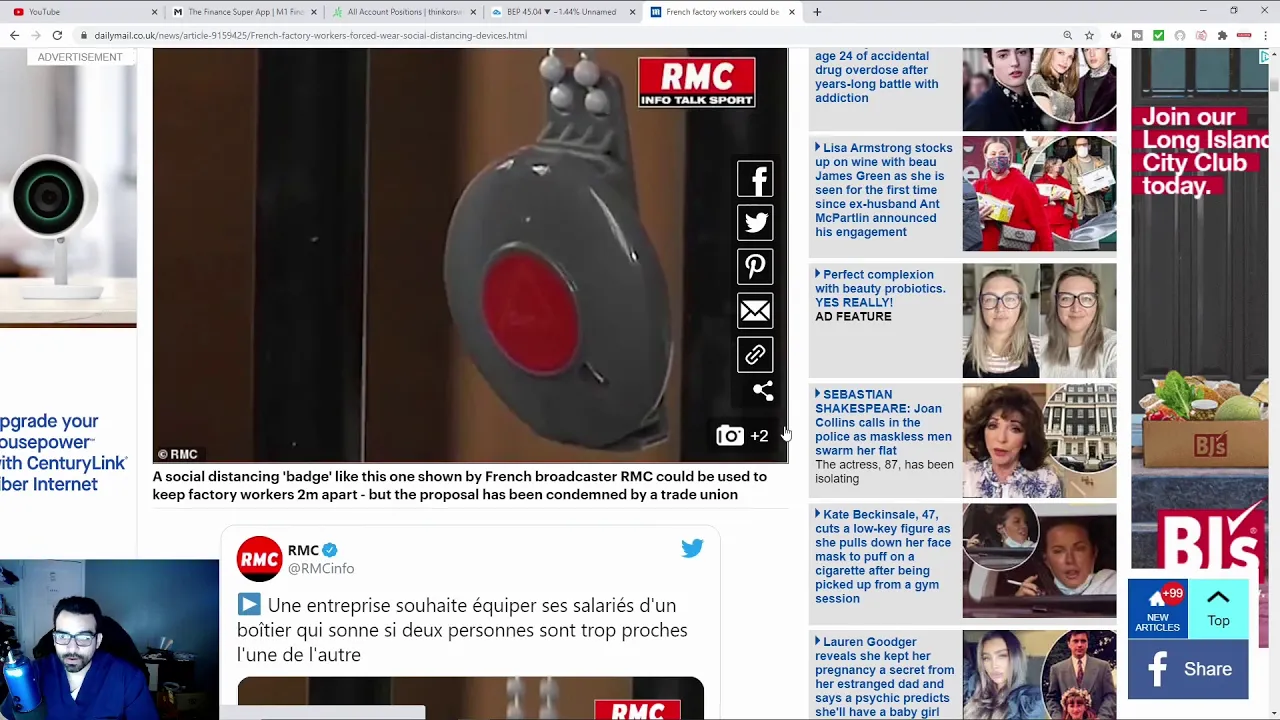This screenshot has height=720, width=1280.
Task: Click the zoom magnifier in address bar
Action: 1067,35
